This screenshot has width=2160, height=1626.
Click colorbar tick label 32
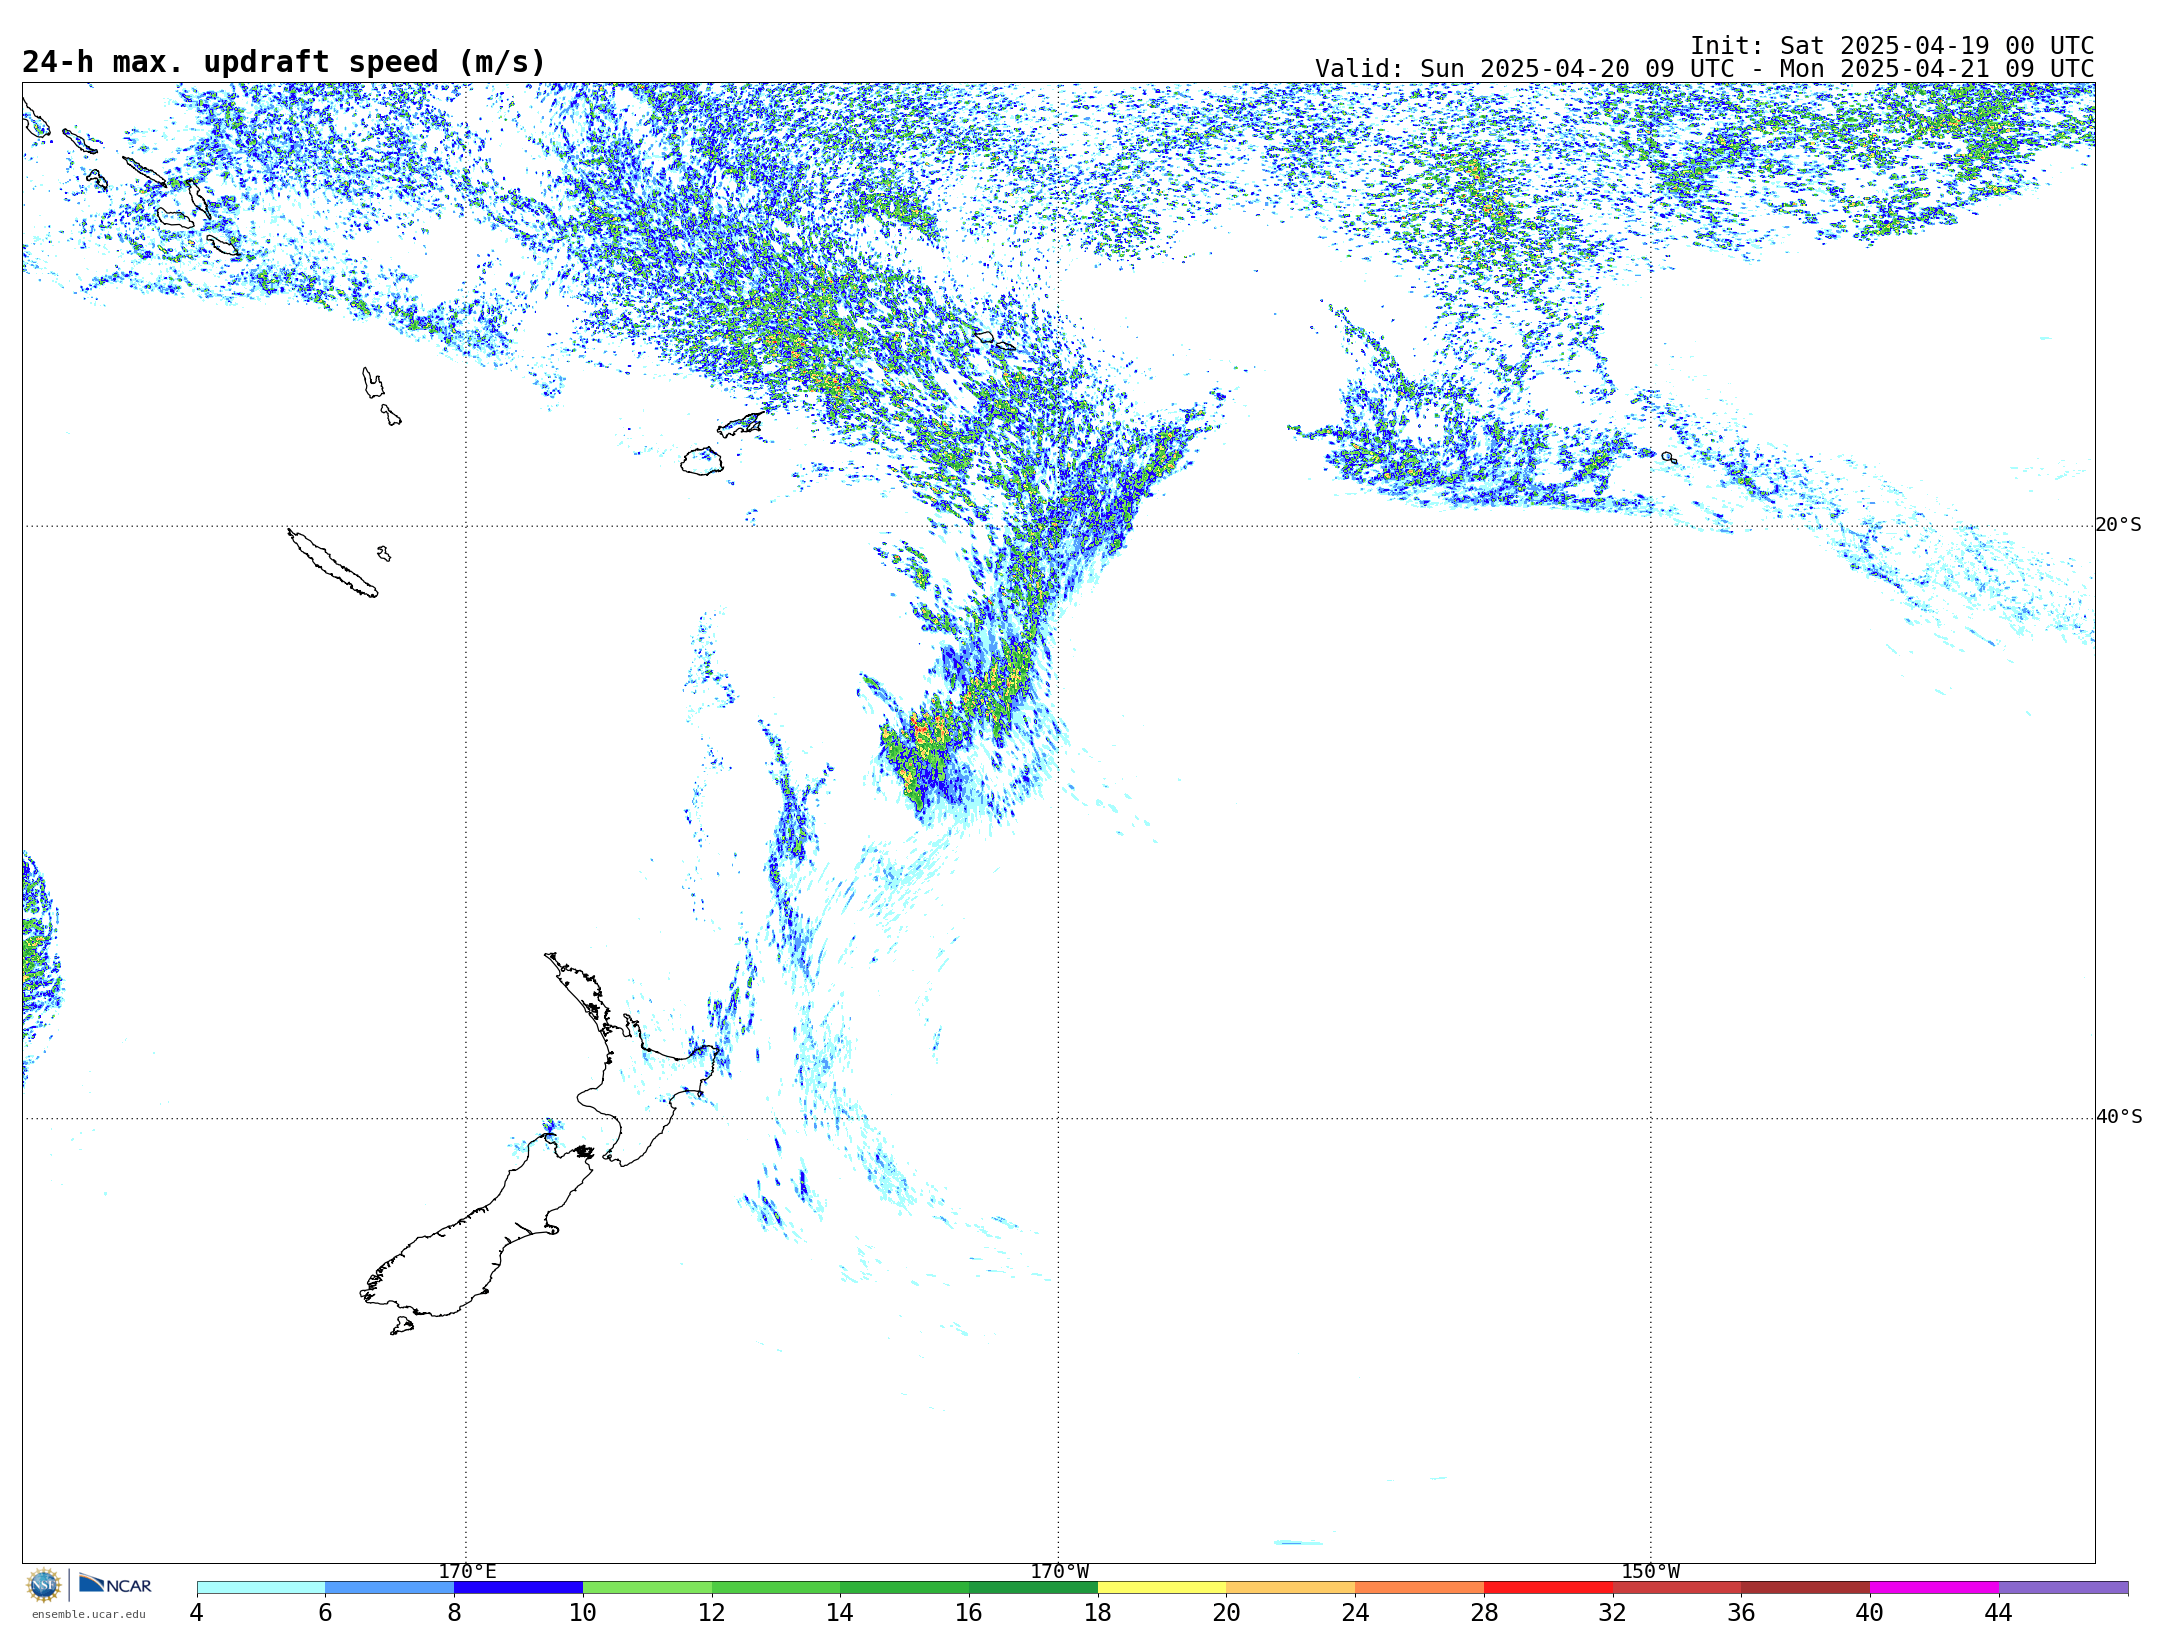[1613, 1612]
